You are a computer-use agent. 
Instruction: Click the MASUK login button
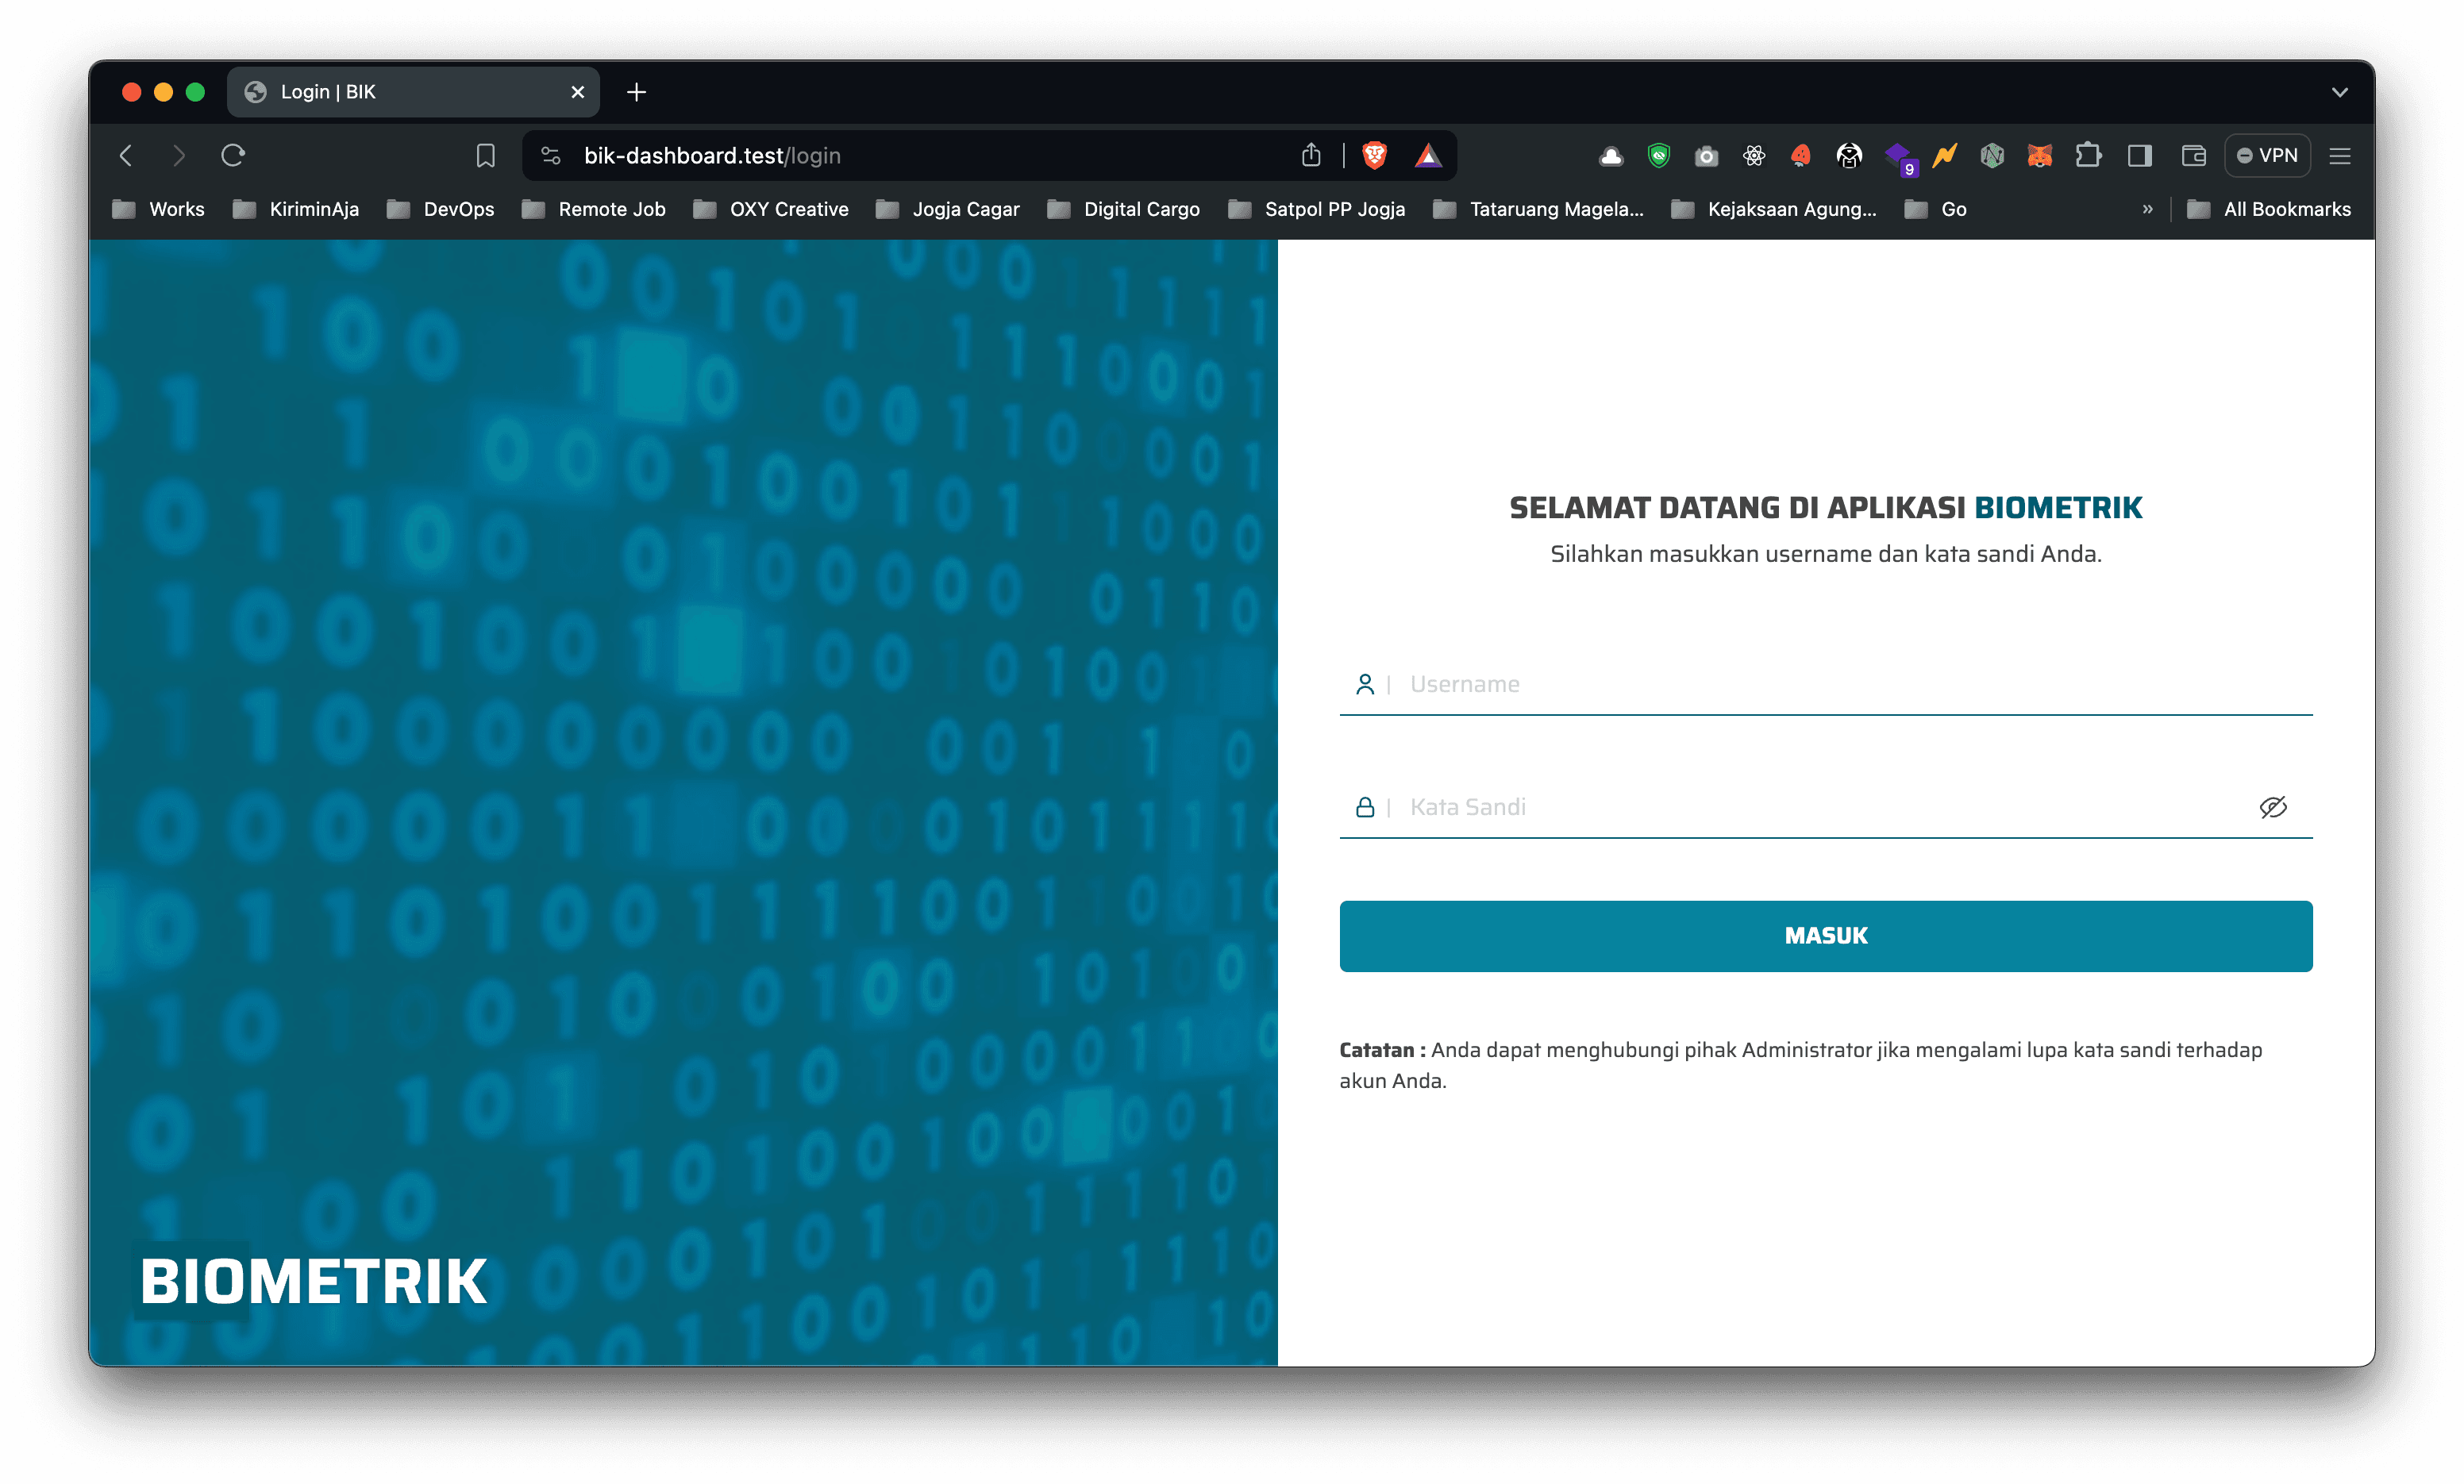pyautogui.click(x=1825, y=933)
